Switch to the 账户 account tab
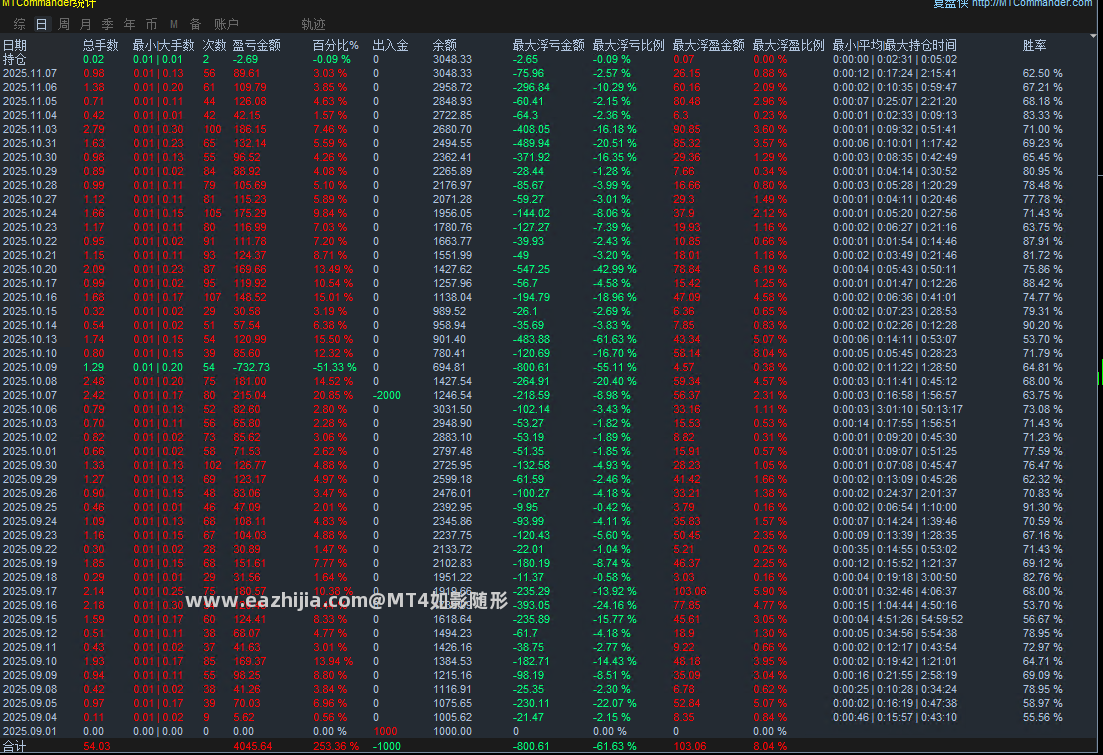The width and height of the screenshot is (1103, 755). point(227,25)
